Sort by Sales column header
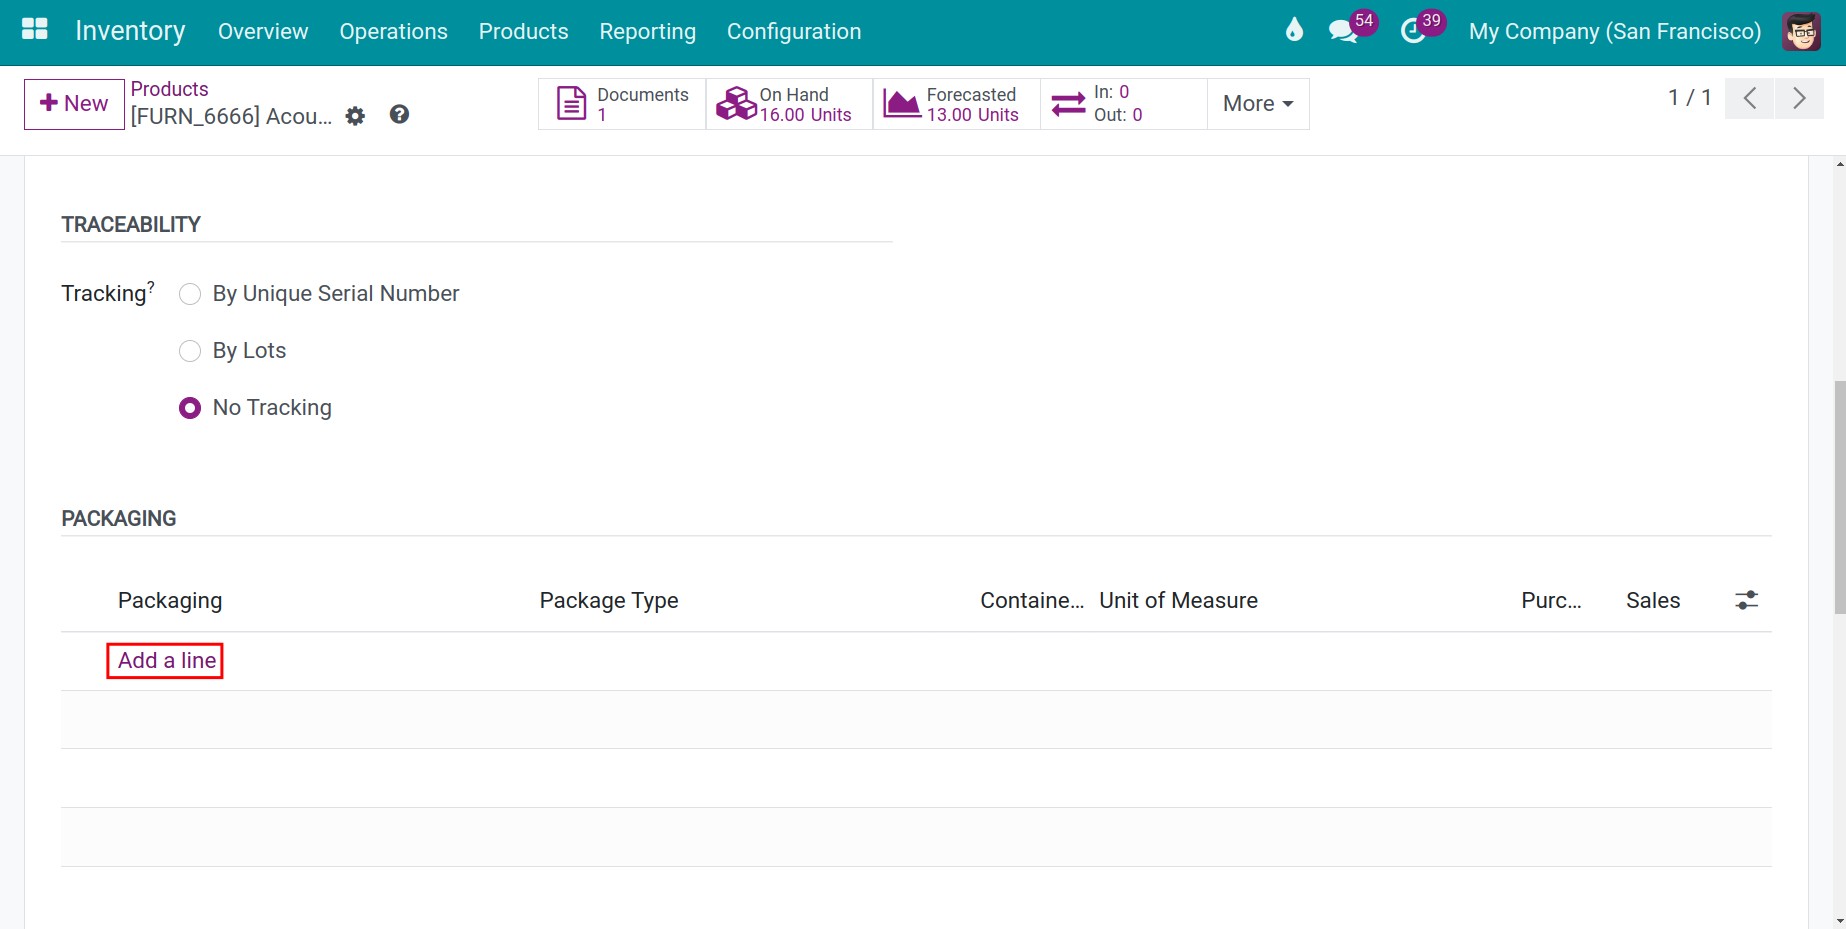The height and width of the screenshot is (929, 1846). (1653, 601)
